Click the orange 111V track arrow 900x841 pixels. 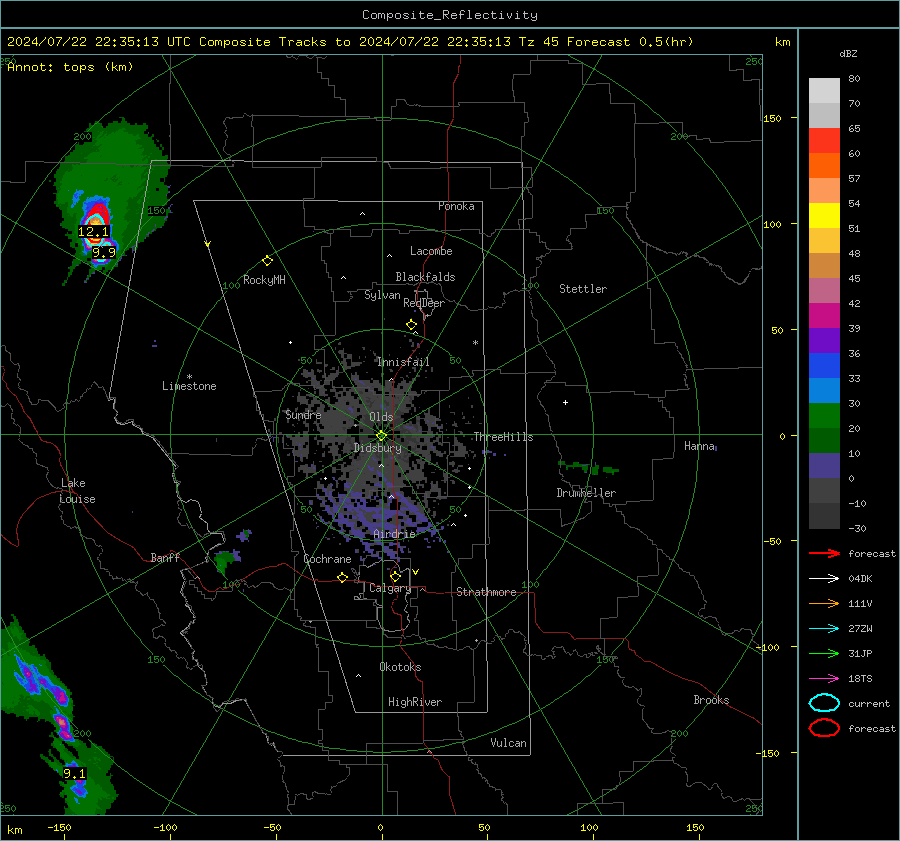click(824, 603)
